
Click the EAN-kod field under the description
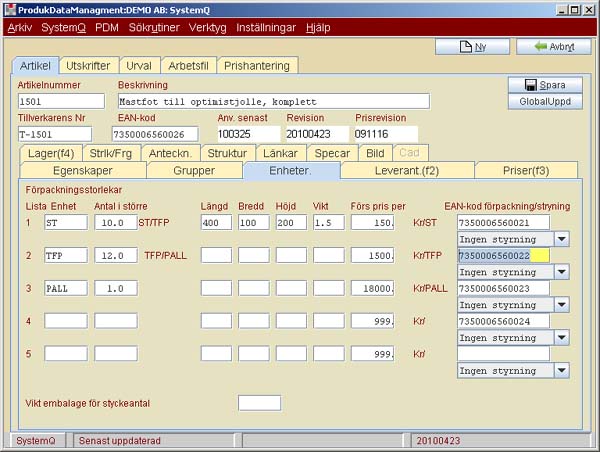click(x=155, y=134)
